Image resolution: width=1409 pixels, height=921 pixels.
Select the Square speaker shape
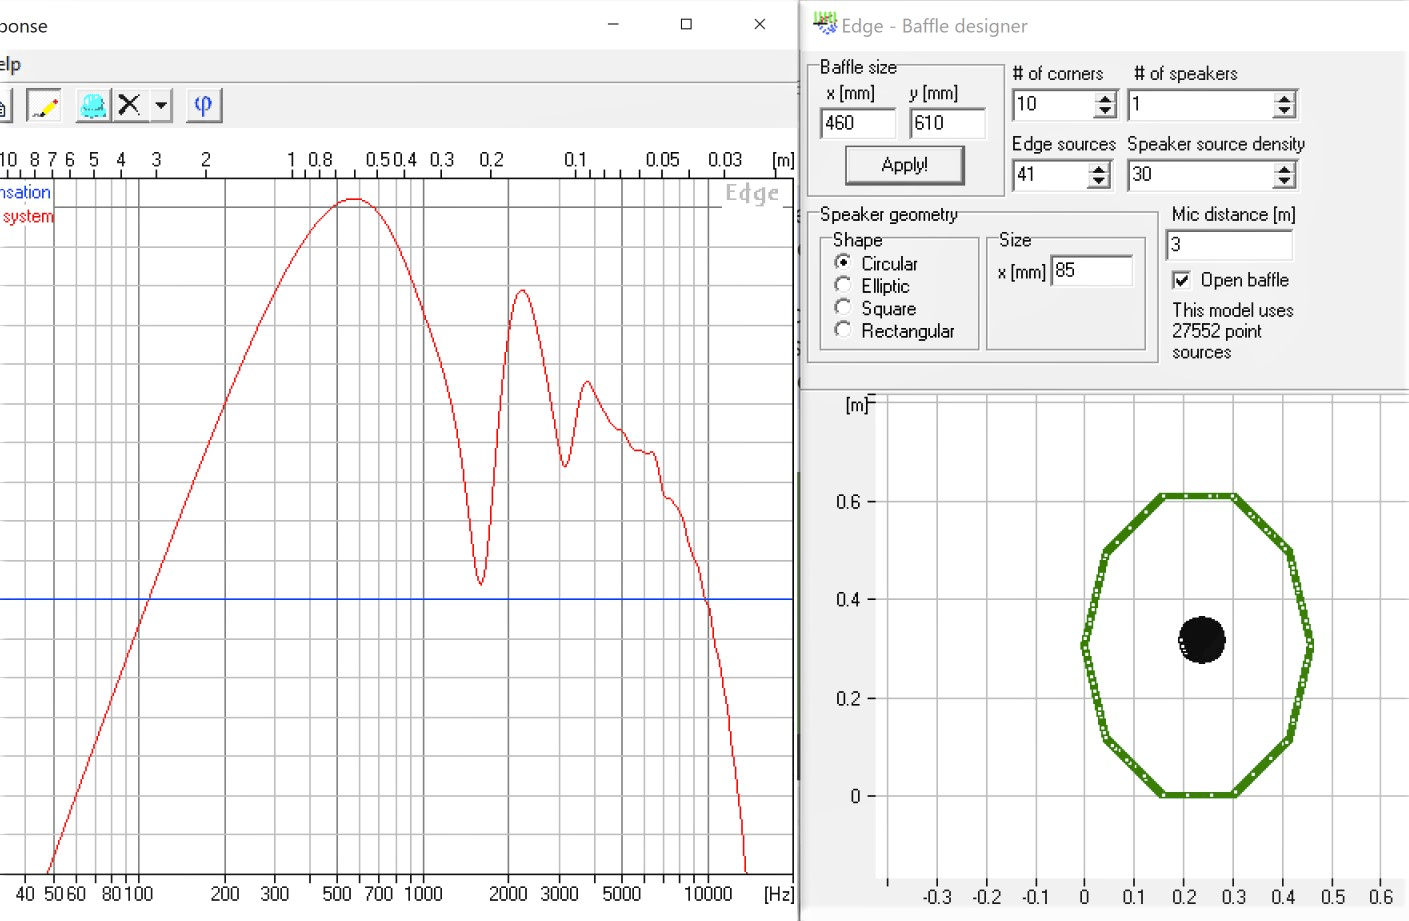point(843,308)
